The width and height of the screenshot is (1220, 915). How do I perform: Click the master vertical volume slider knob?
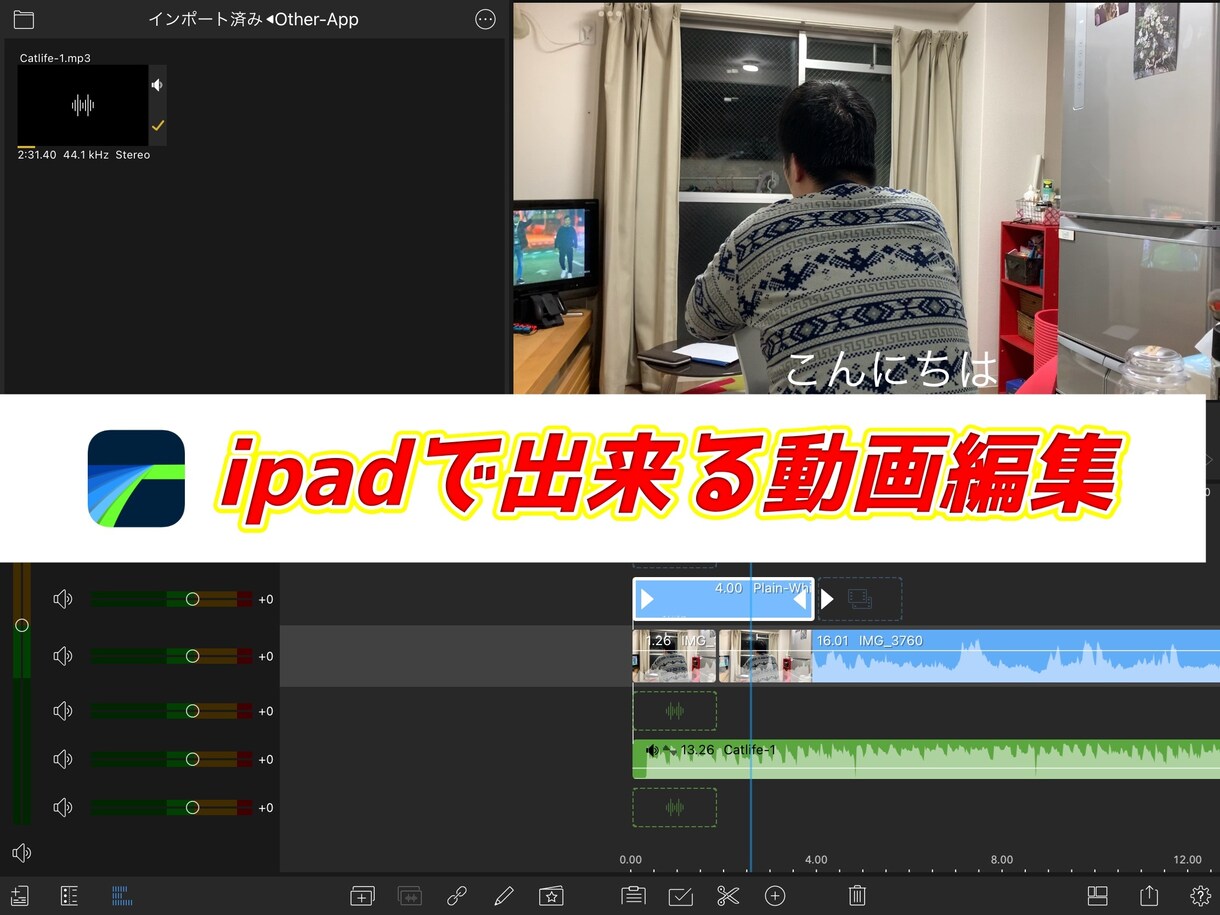[22, 625]
